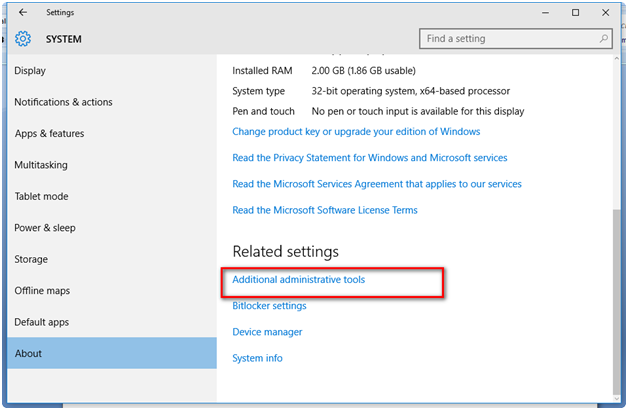The height and width of the screenshot is (410, 628).
Task: Click the search magnifier icon
Action: (604, 39)
